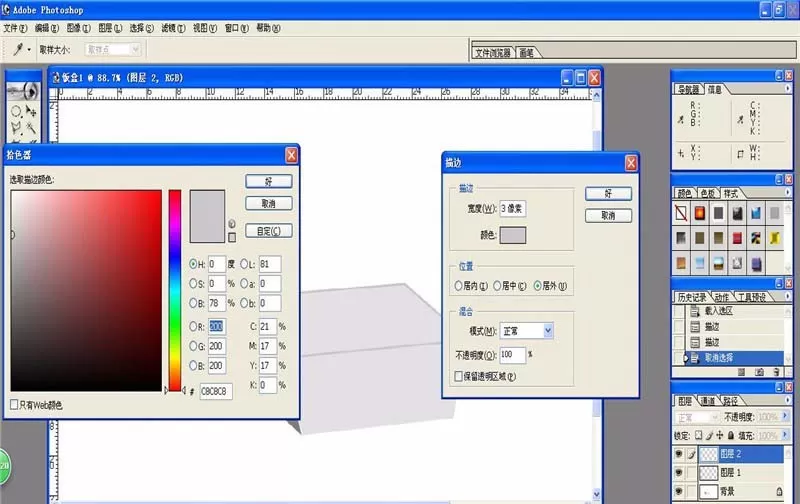
Task: Click the History panel trash icon
Action: pos(776,372)
